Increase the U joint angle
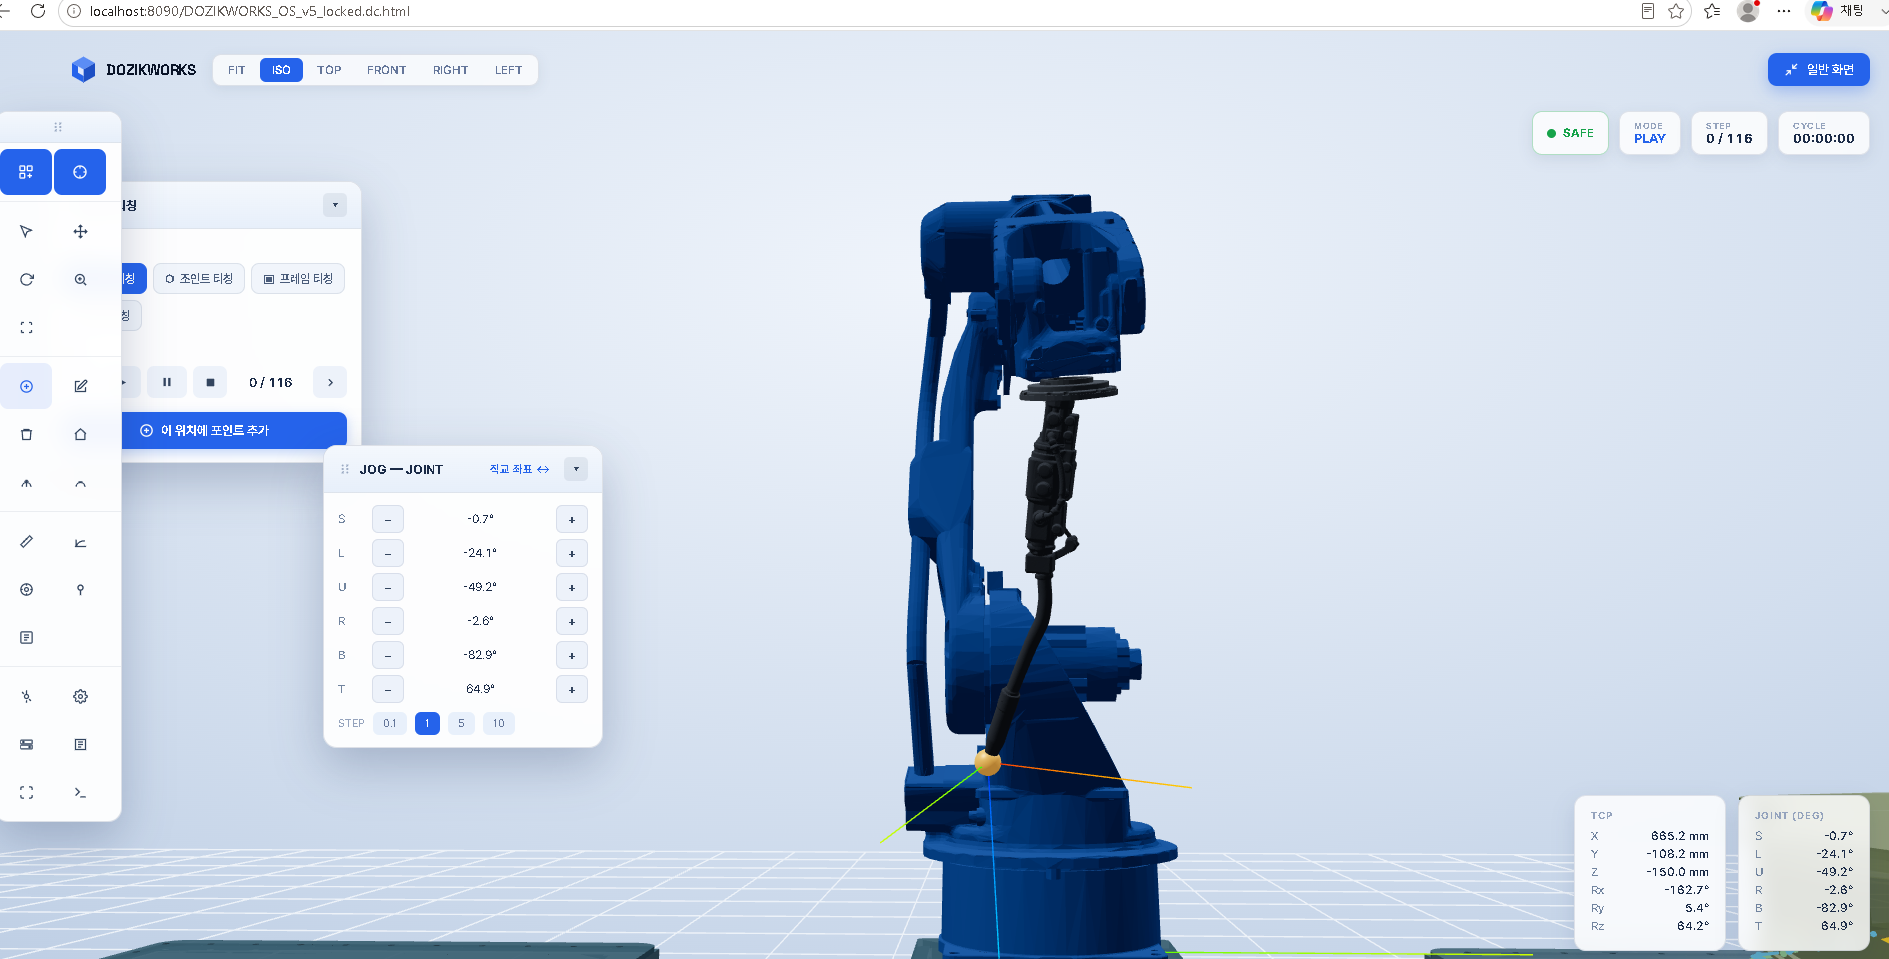 [x=572, y=587]
